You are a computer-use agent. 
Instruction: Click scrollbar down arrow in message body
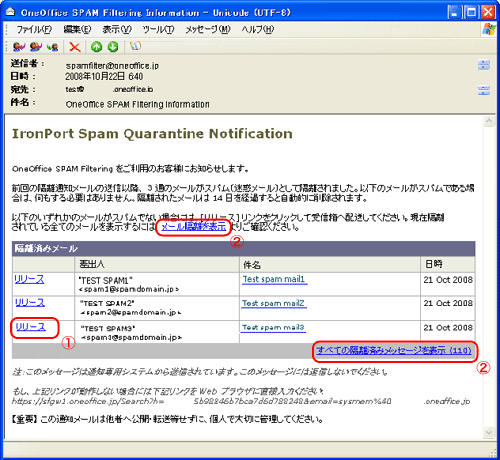coord(489,433)
